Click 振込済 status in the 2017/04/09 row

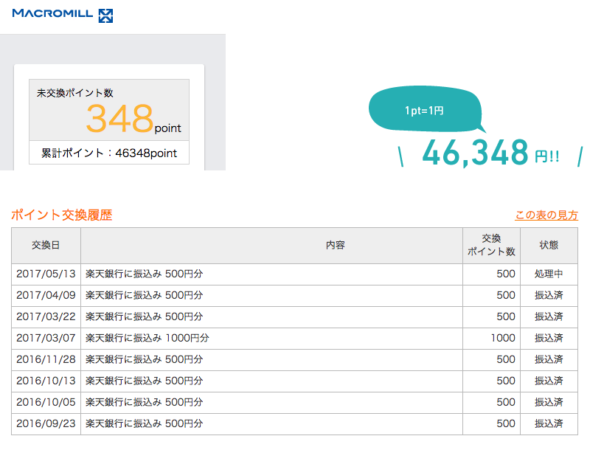coord(549,295)
